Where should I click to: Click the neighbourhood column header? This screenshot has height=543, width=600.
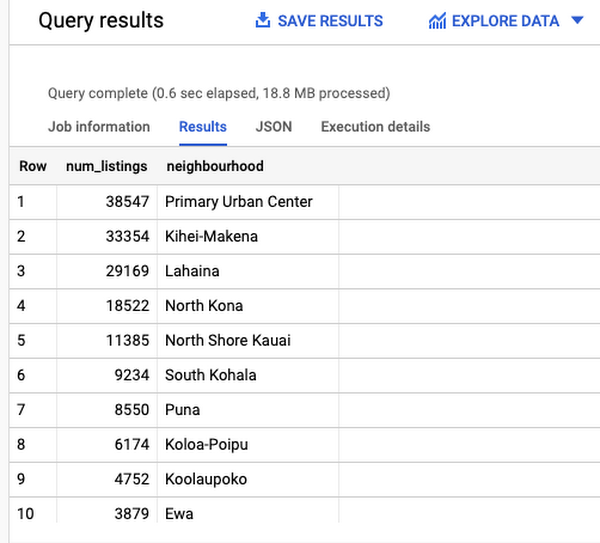pos(215,166)
